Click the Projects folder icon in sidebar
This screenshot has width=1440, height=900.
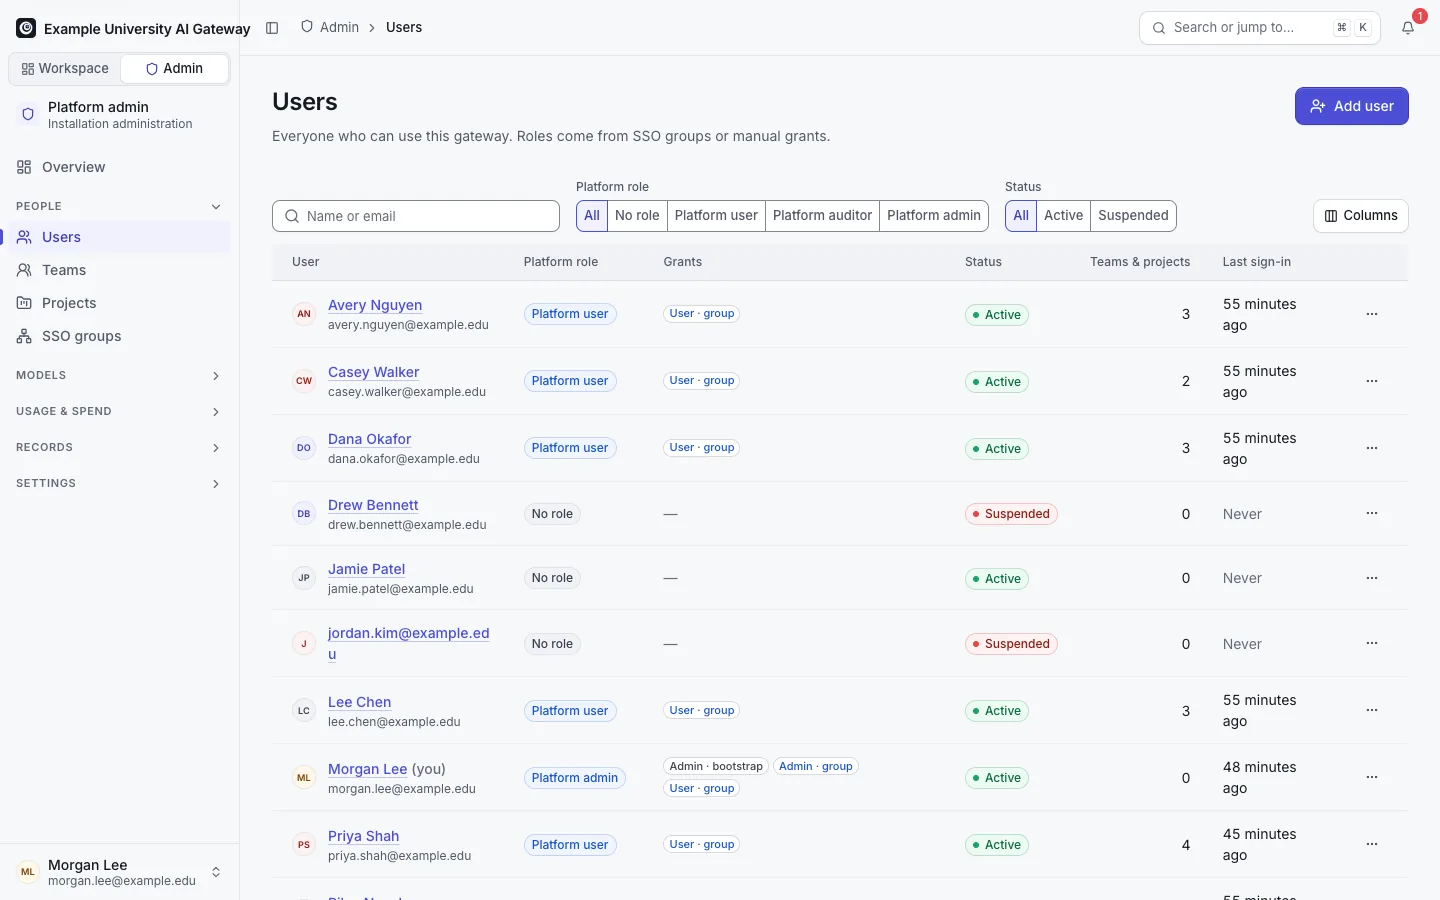click(24, 303)
